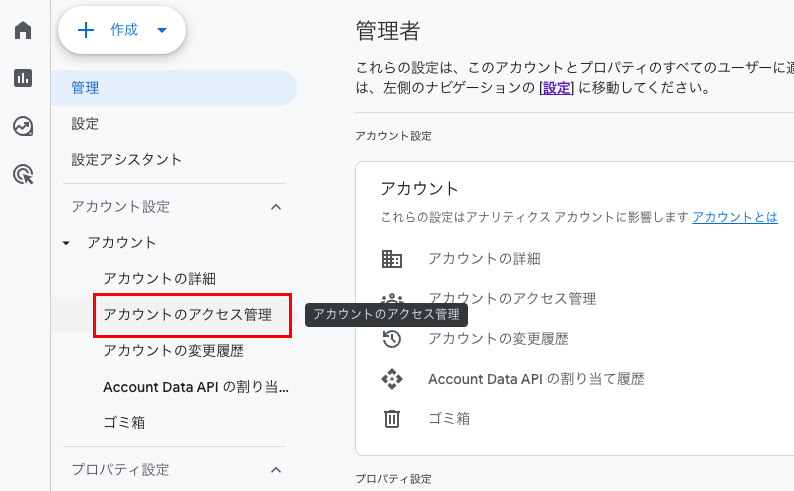This screenshot has width=794, height=491.
Task: Follow the アカウントとは link
Action: click(735, 217)
